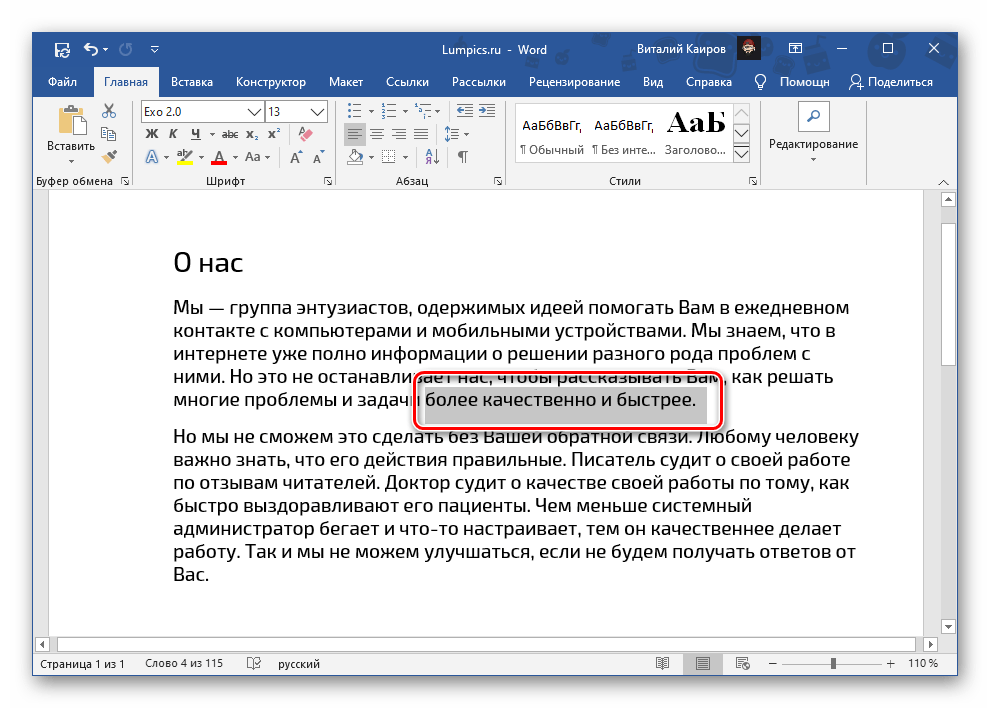Switch to the Конструктор tab
Viewport: 990px width, 708px height.
[x=271, y=82]
